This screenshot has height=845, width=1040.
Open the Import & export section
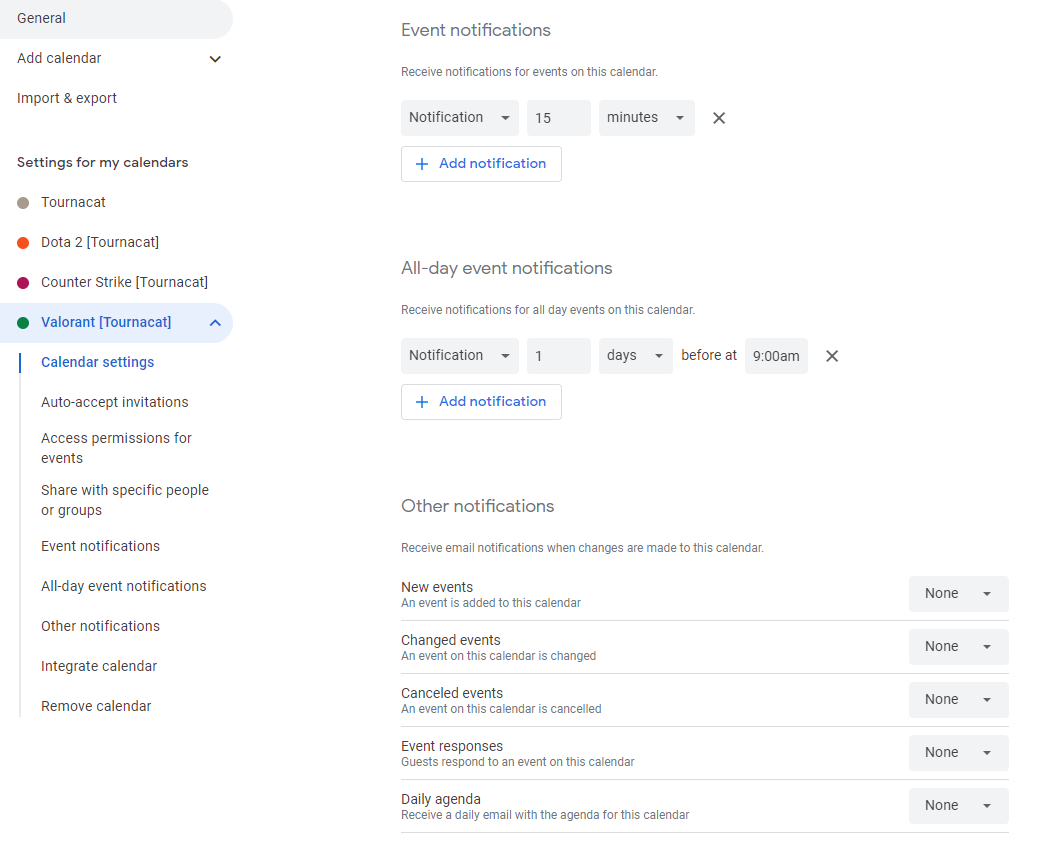pyautogui.click(x=66, y=97)
